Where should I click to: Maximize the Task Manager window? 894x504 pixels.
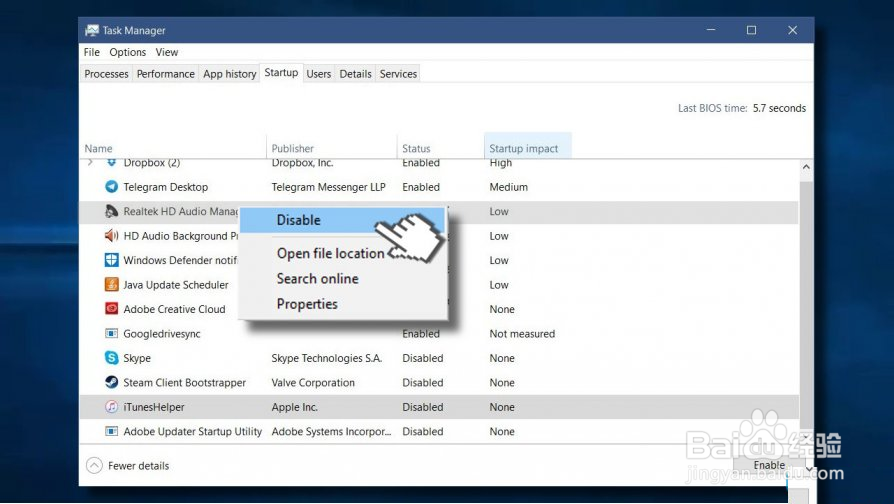coord(751,30)
